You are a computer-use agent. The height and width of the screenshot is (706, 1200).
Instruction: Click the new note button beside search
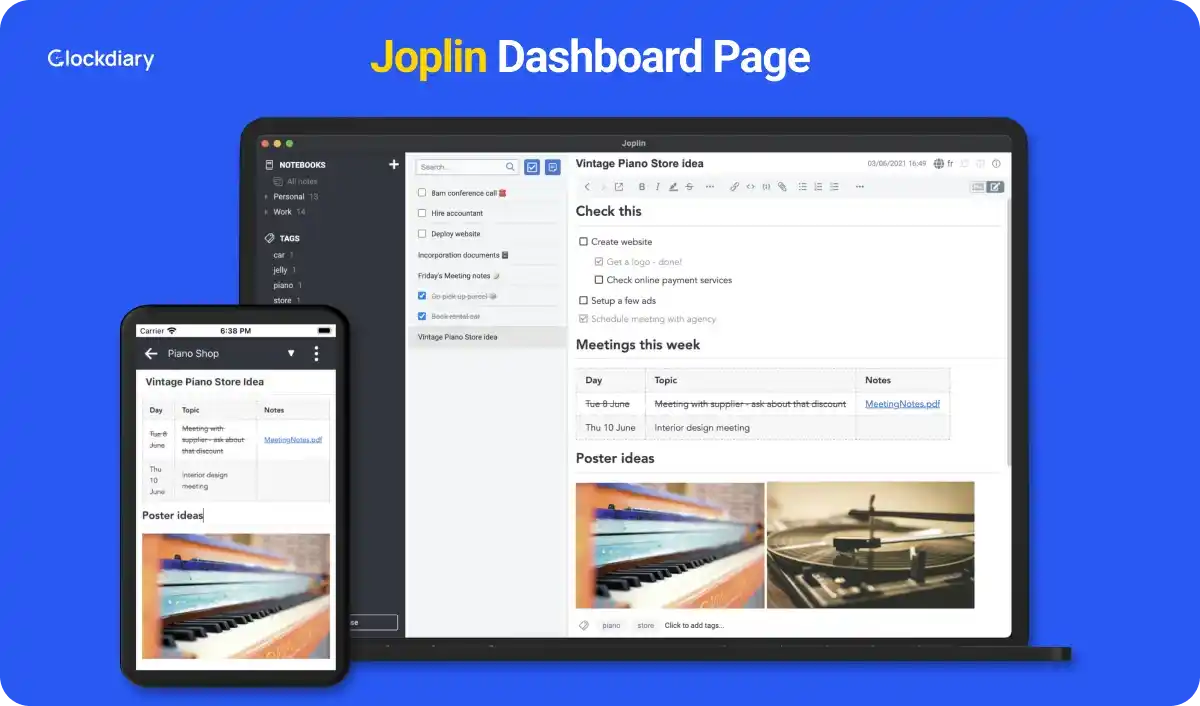[x=552, y=167]
